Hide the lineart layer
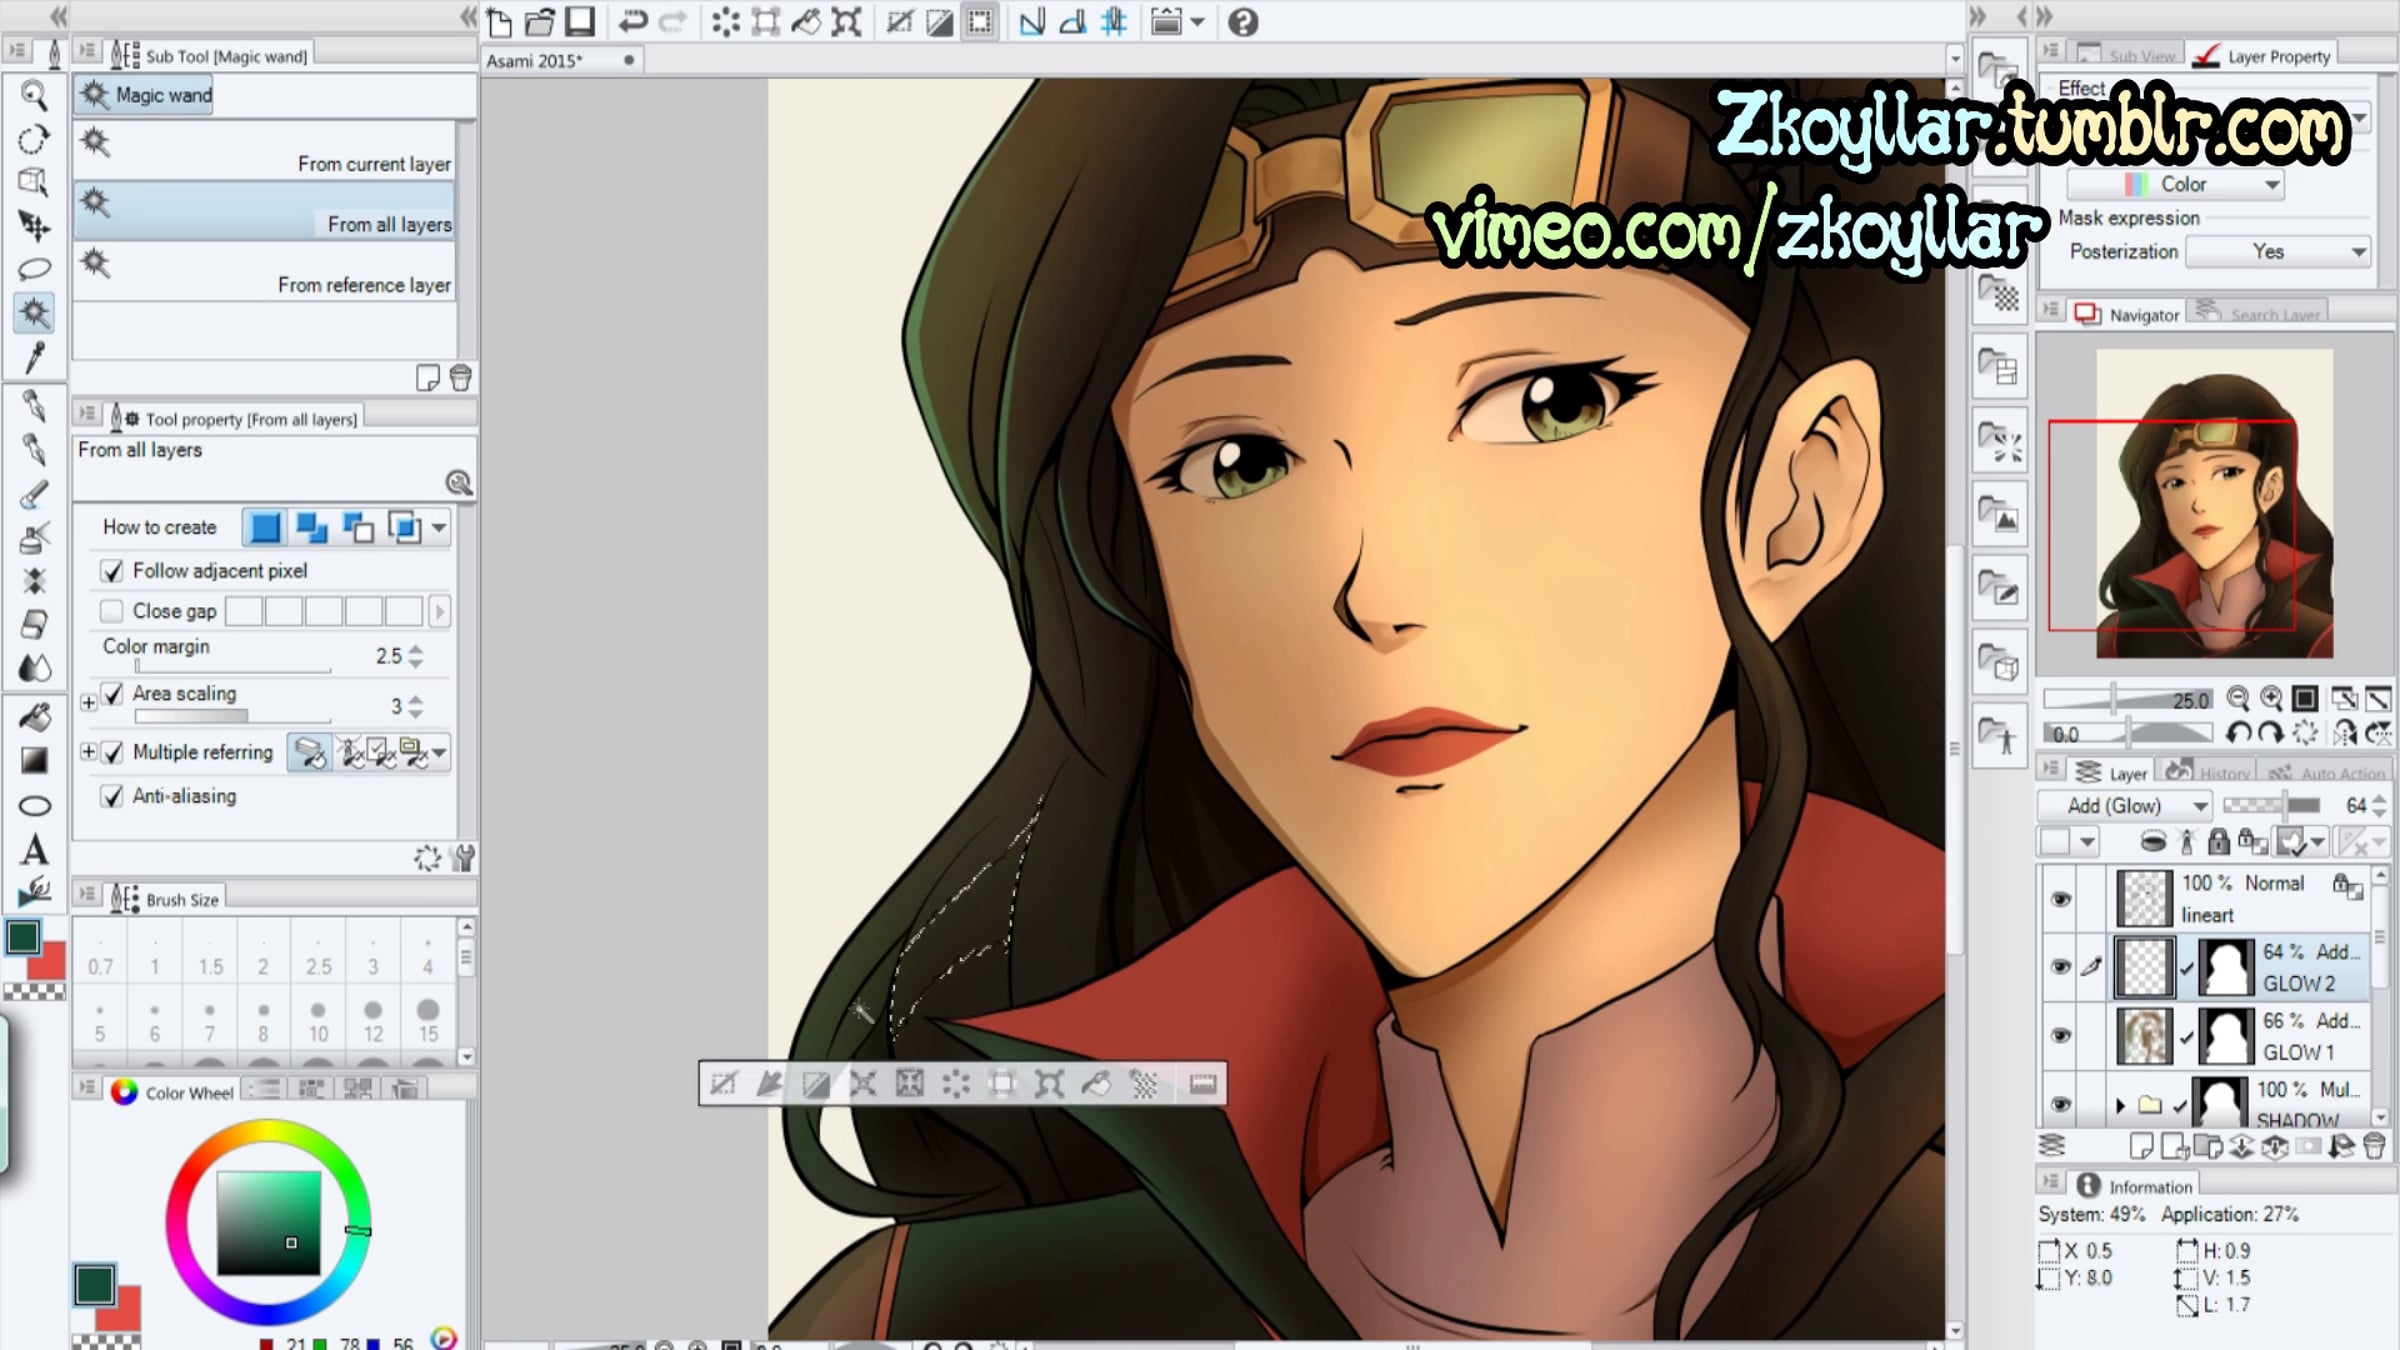The image size is (2400, 1350). (2060, 899)
